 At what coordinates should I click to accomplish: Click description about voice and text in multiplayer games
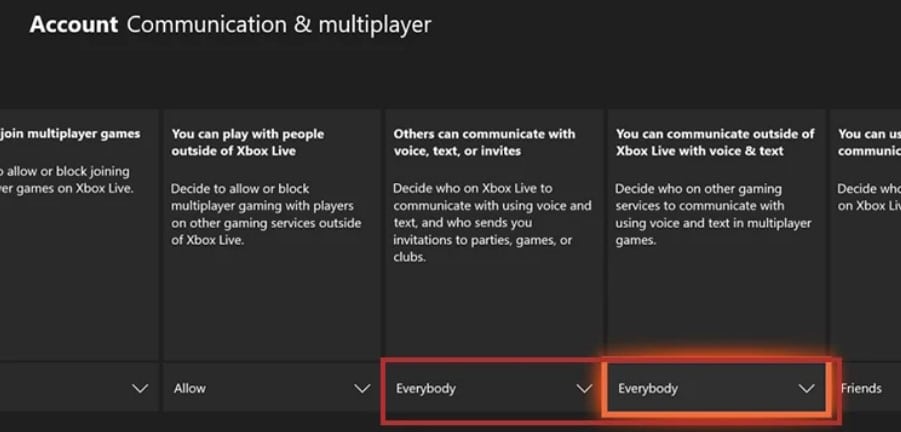(x=713, y=214)
